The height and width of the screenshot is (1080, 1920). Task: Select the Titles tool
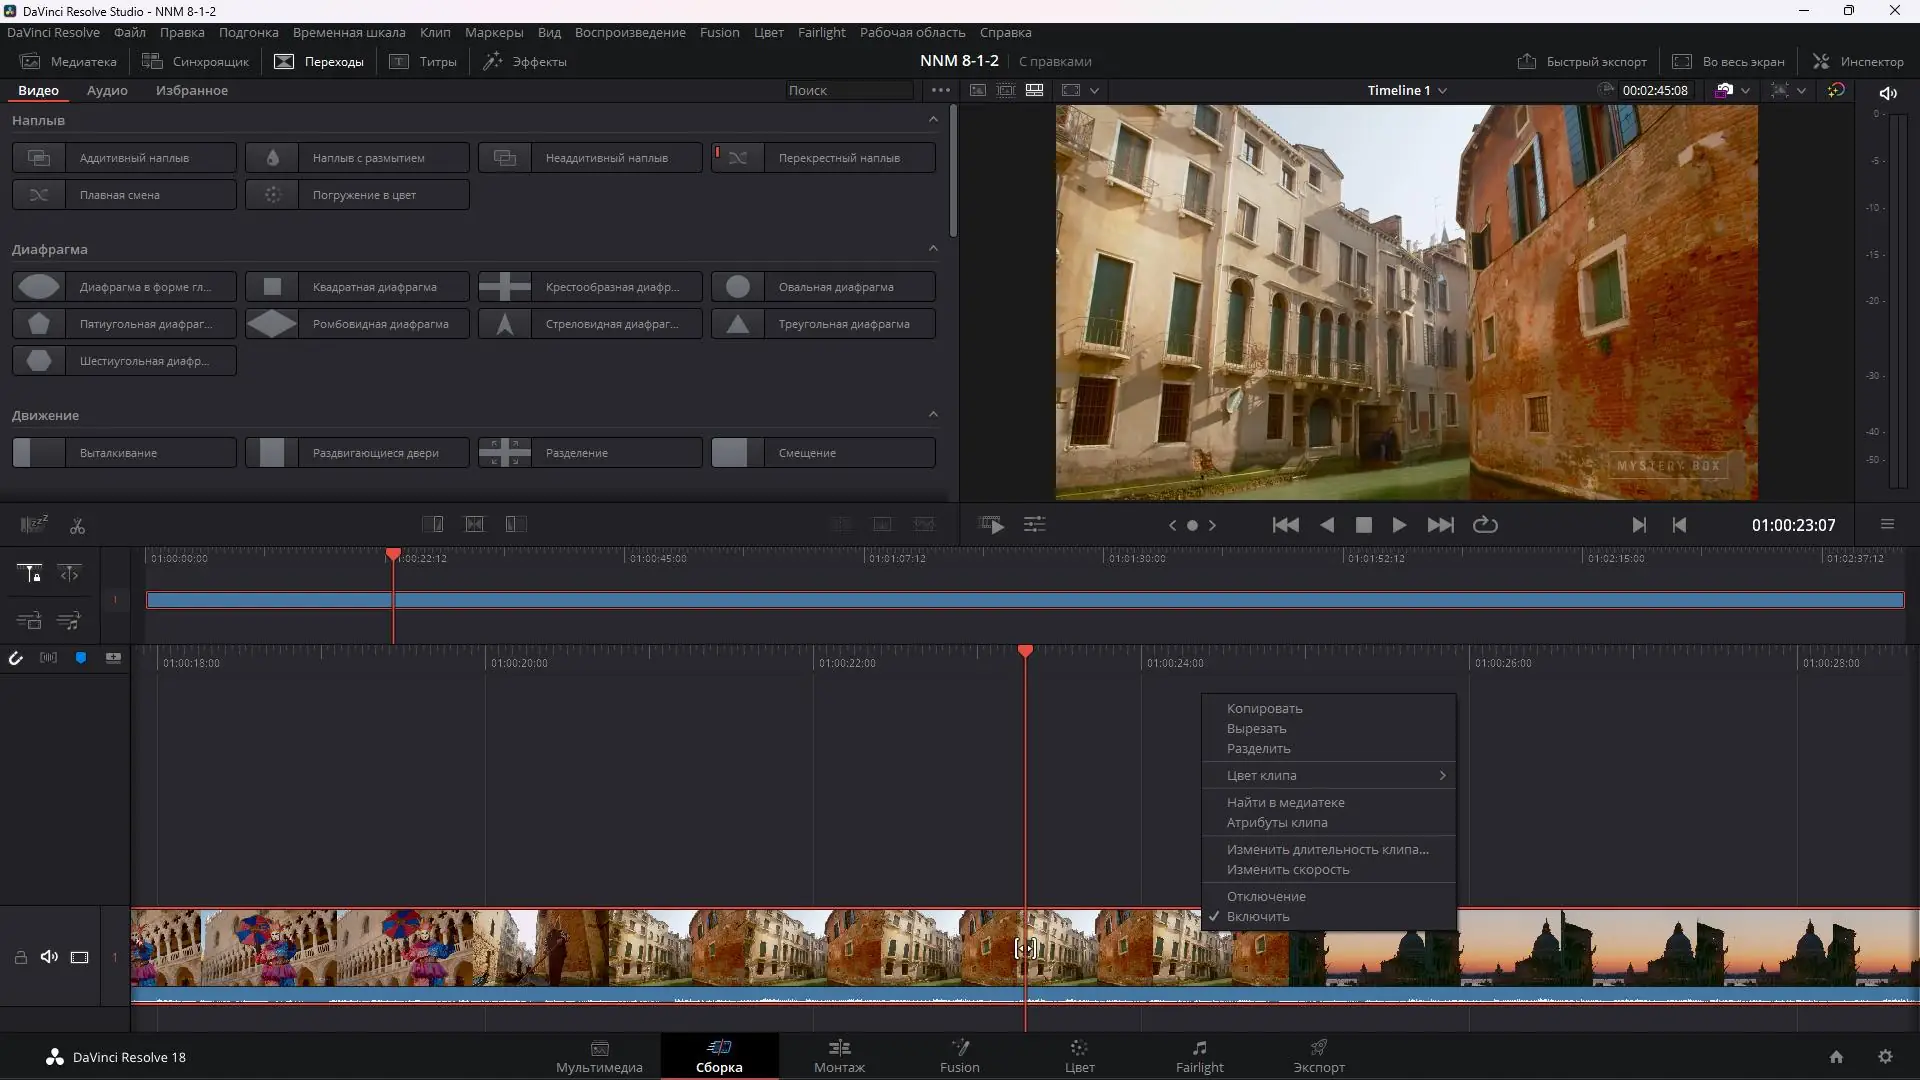(423, 61)
